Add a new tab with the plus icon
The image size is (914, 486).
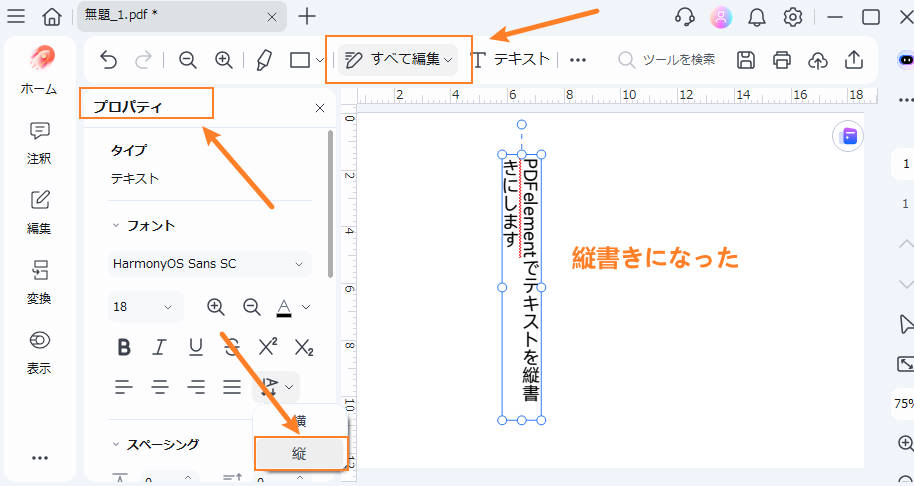point(306,16)
